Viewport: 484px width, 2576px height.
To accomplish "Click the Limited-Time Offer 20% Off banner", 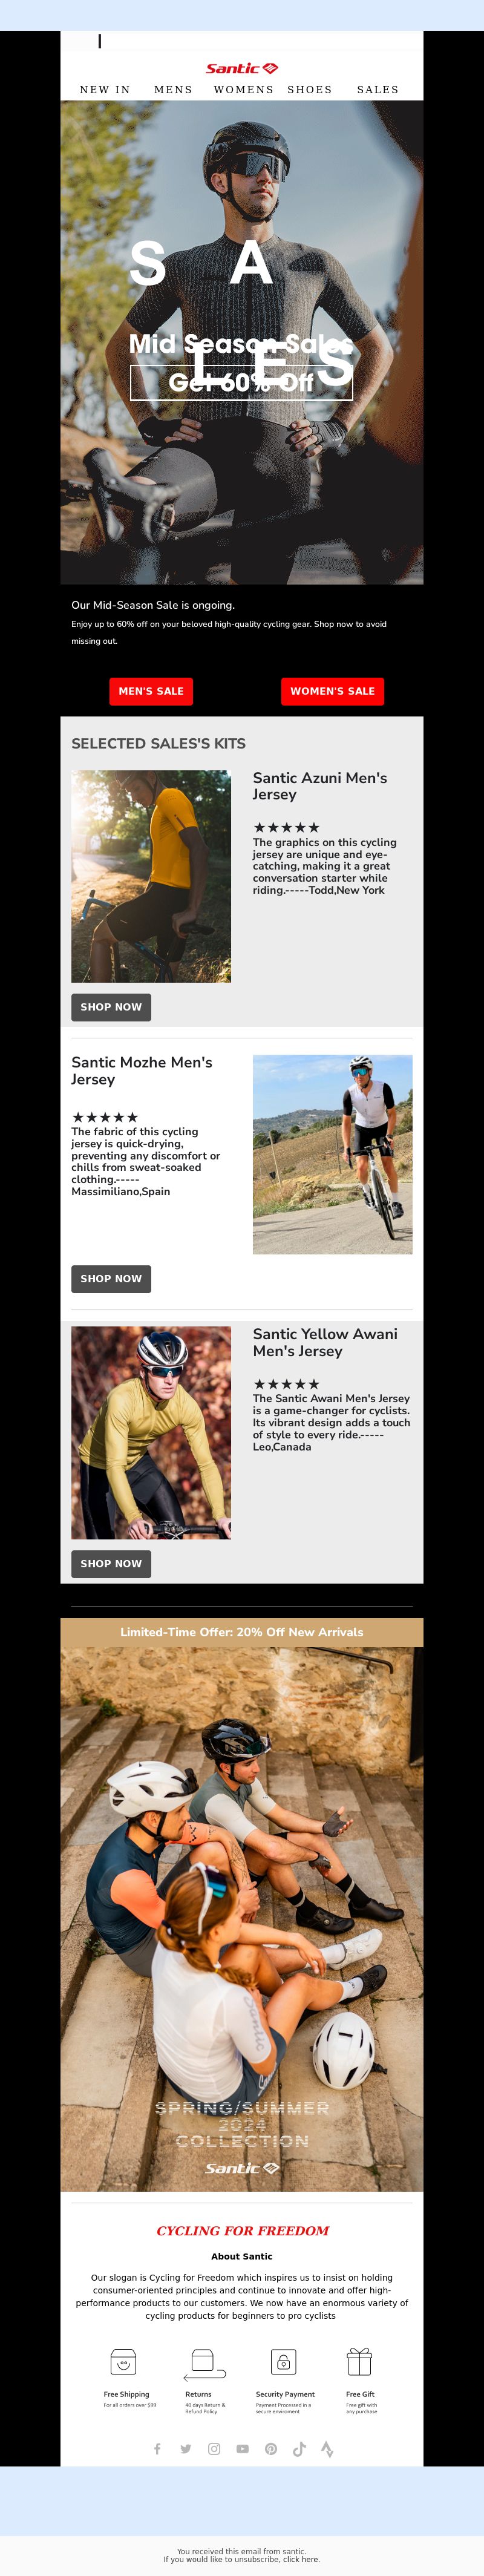I will [x=242, y=1632].
